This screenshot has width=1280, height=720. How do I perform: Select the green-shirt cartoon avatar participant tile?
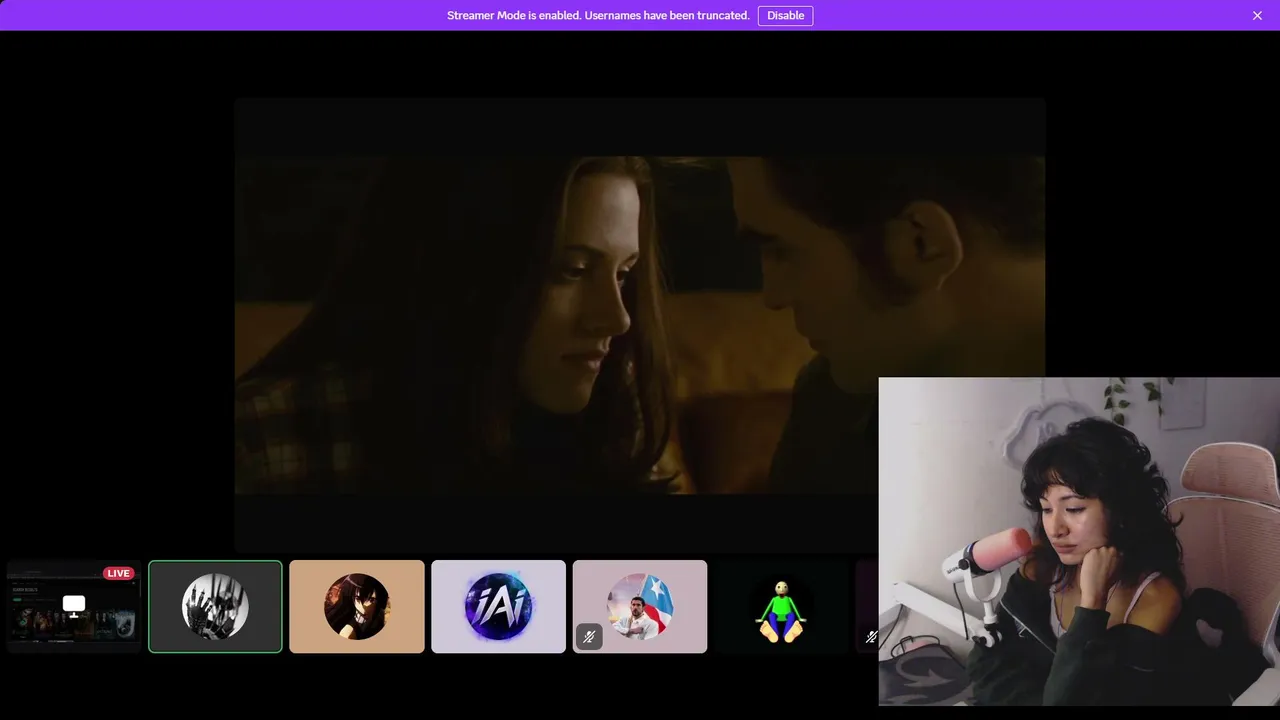pyautogui.click(x=781, y=606)
